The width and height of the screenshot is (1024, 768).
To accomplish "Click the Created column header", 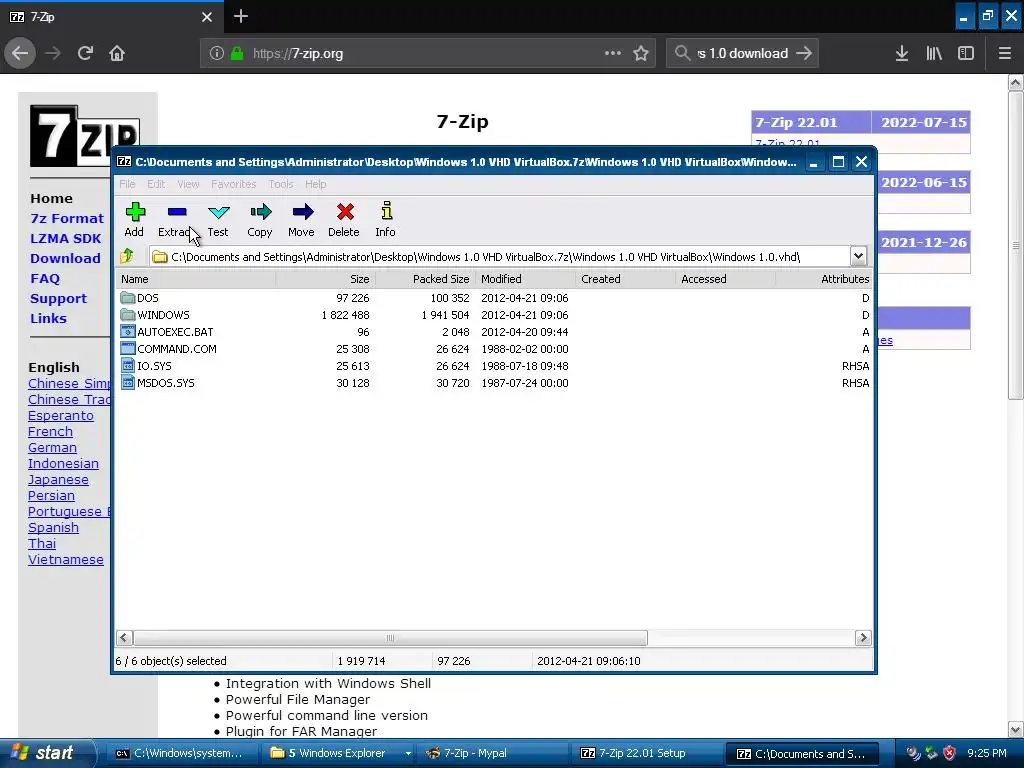I will (x=626, y=279).
